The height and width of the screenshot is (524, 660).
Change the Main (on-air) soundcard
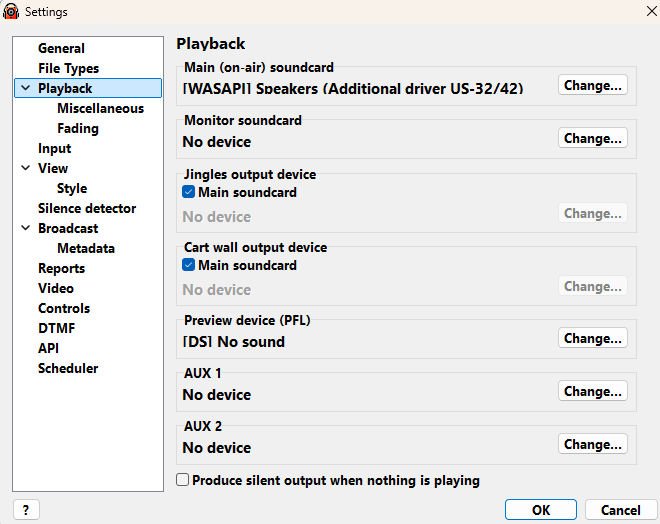point(593,85)
